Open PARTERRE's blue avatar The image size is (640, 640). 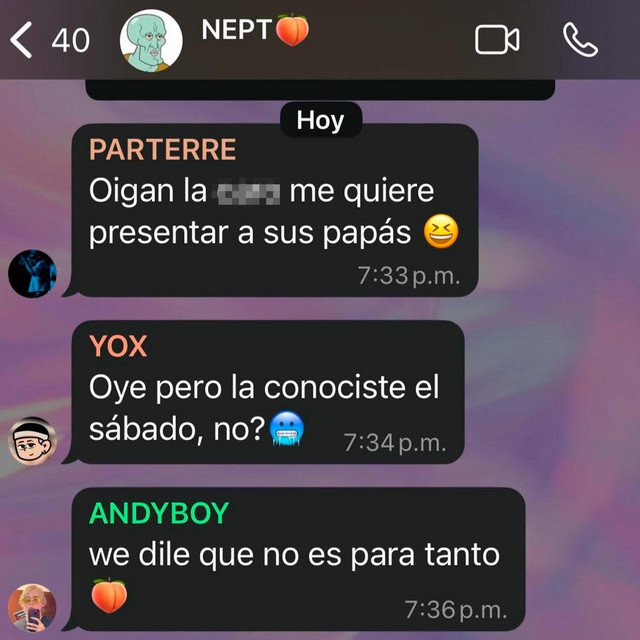coord(32,273)
